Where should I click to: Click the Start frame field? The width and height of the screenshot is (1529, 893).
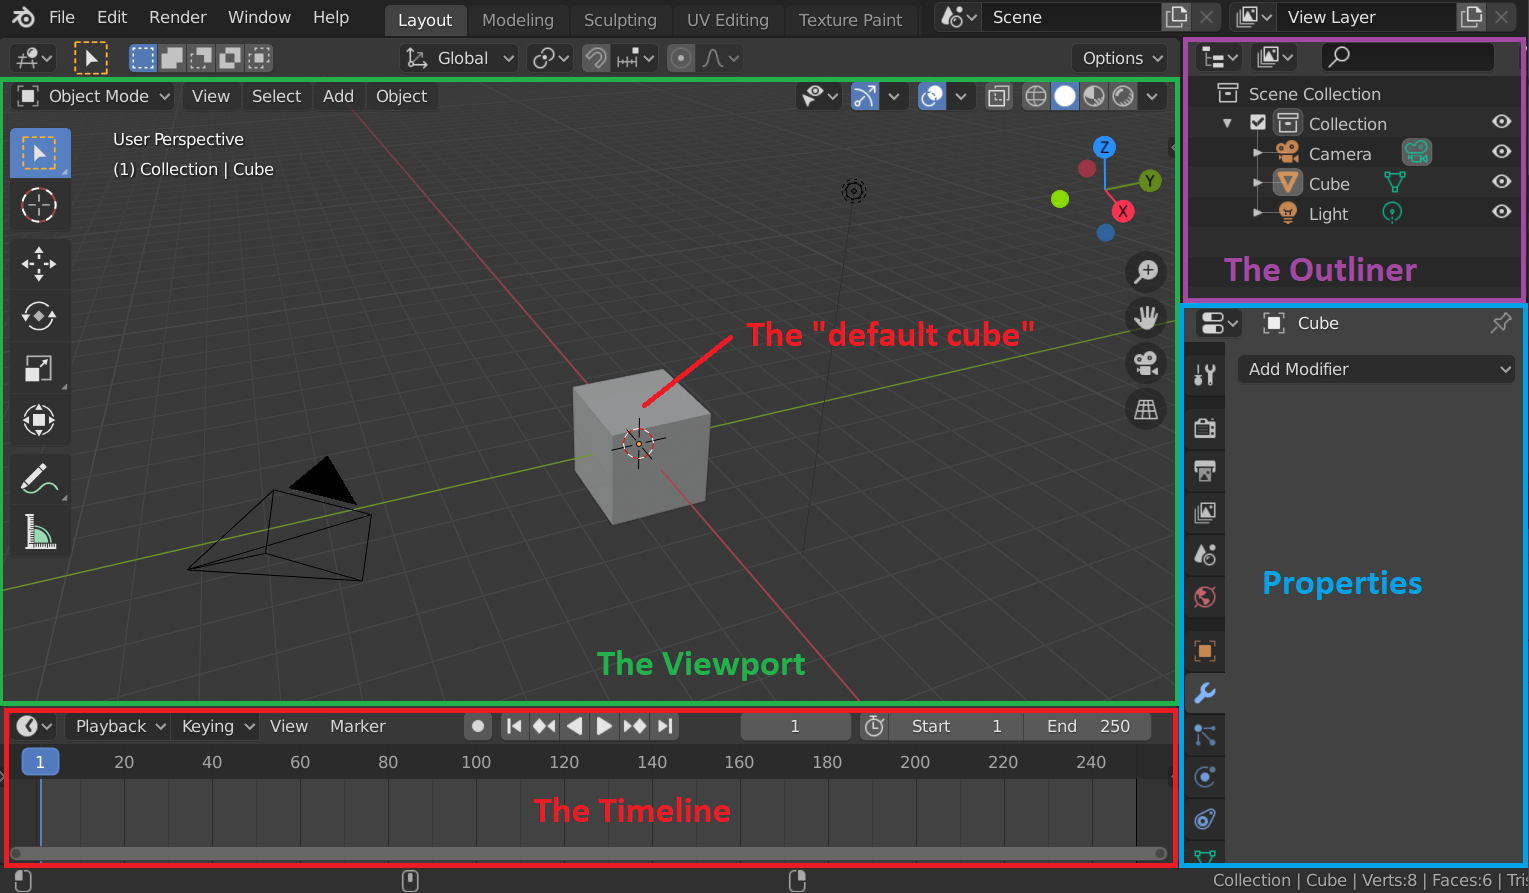tap(956, 726)
